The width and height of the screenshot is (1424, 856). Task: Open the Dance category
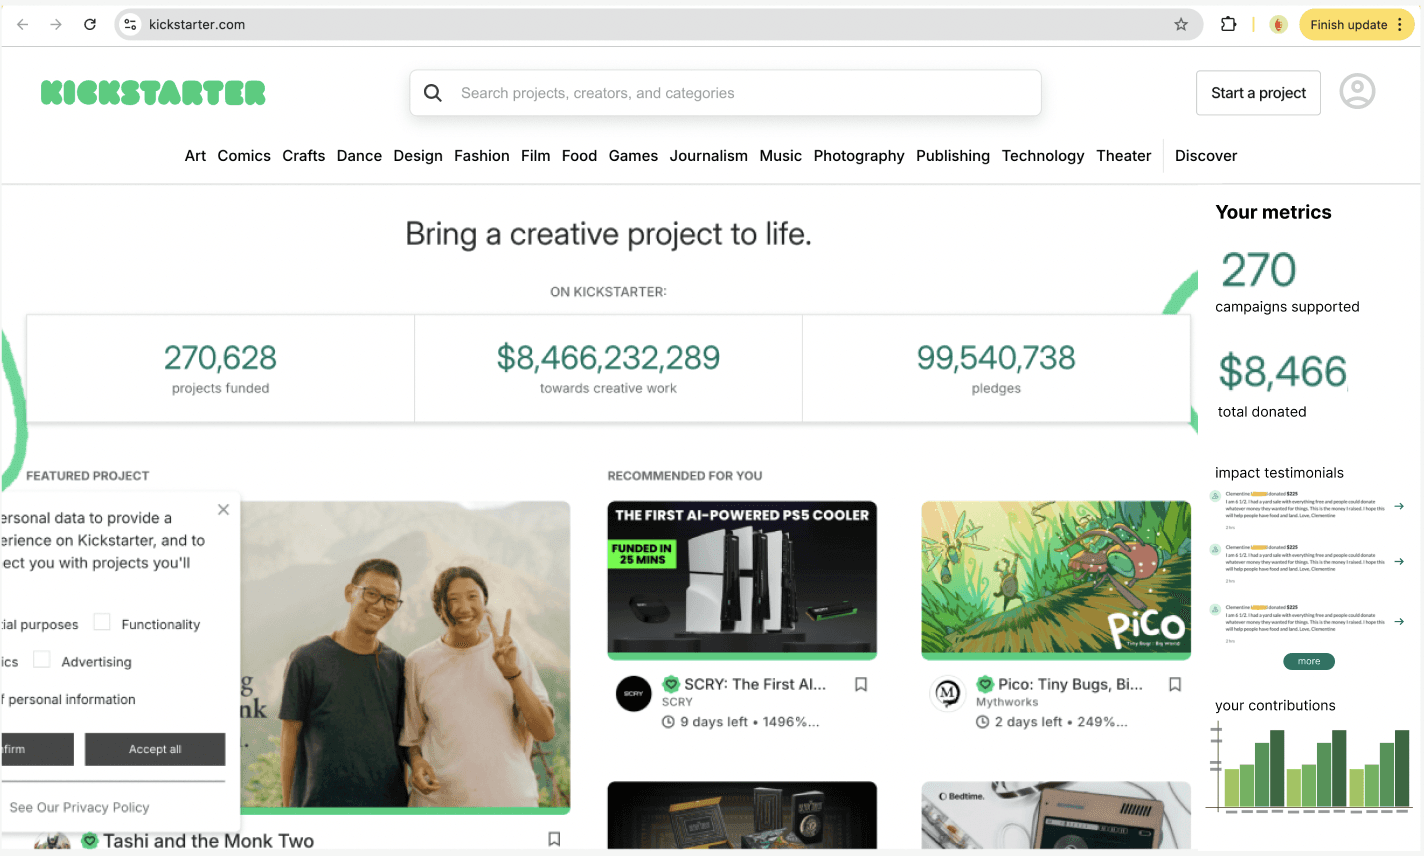(x=359, y=156)
